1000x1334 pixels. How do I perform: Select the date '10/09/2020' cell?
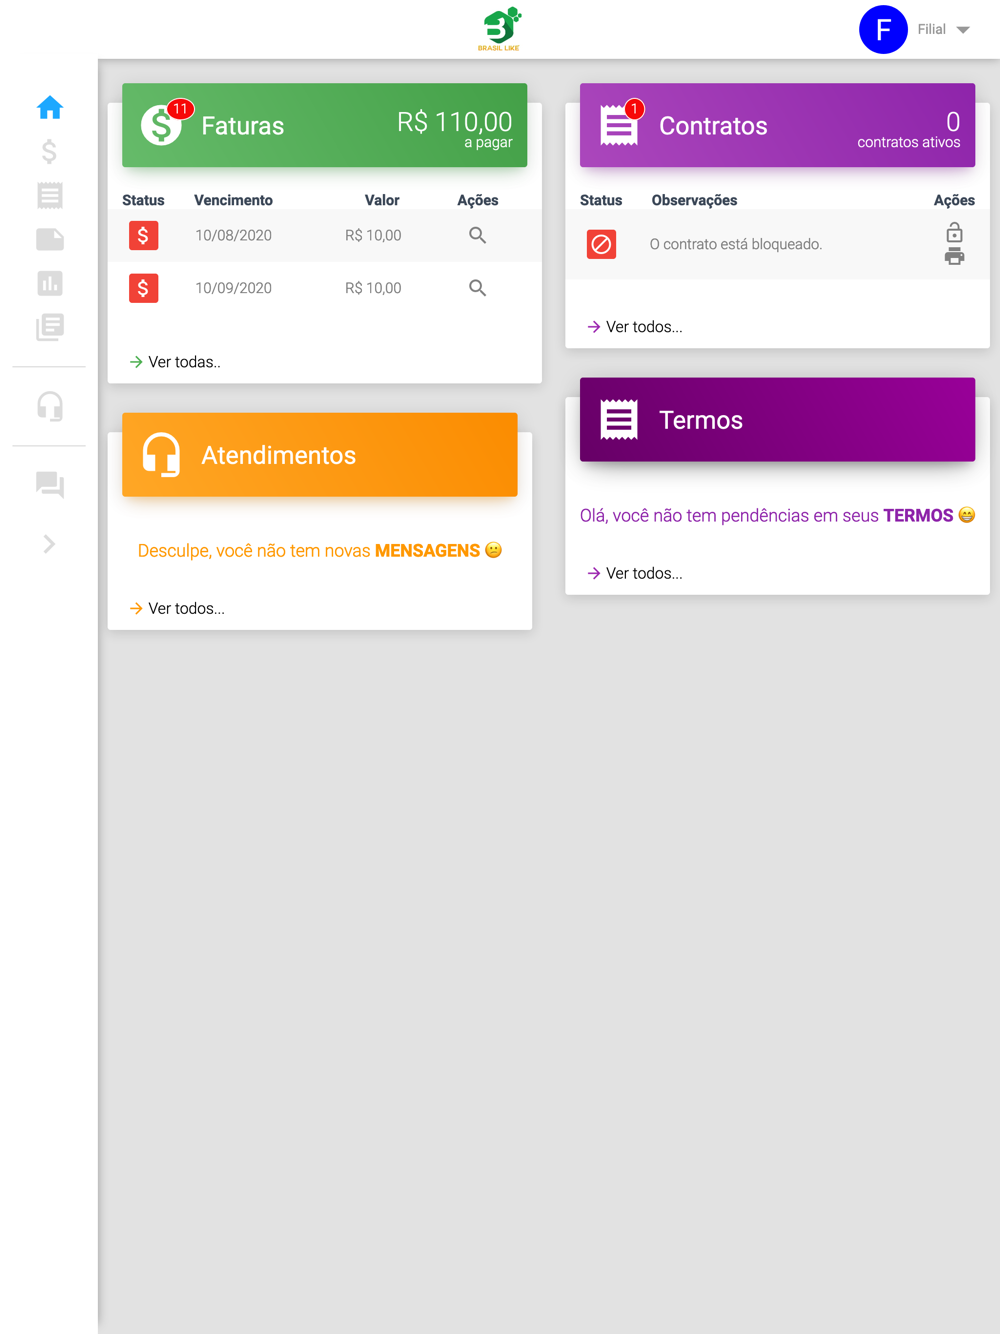tap(233, 288)
